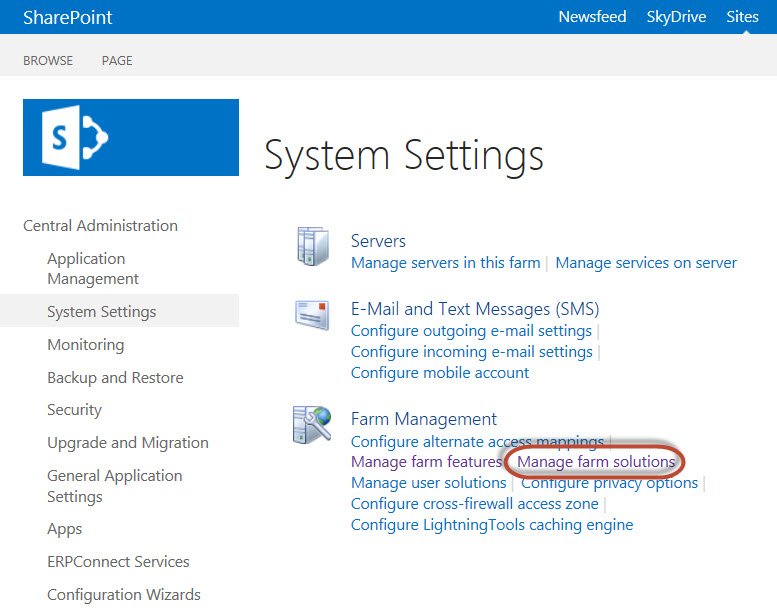Screen dimensions: 777x612
Task: Open Configure LightningTools caching engine
Action: pos(492,525)
